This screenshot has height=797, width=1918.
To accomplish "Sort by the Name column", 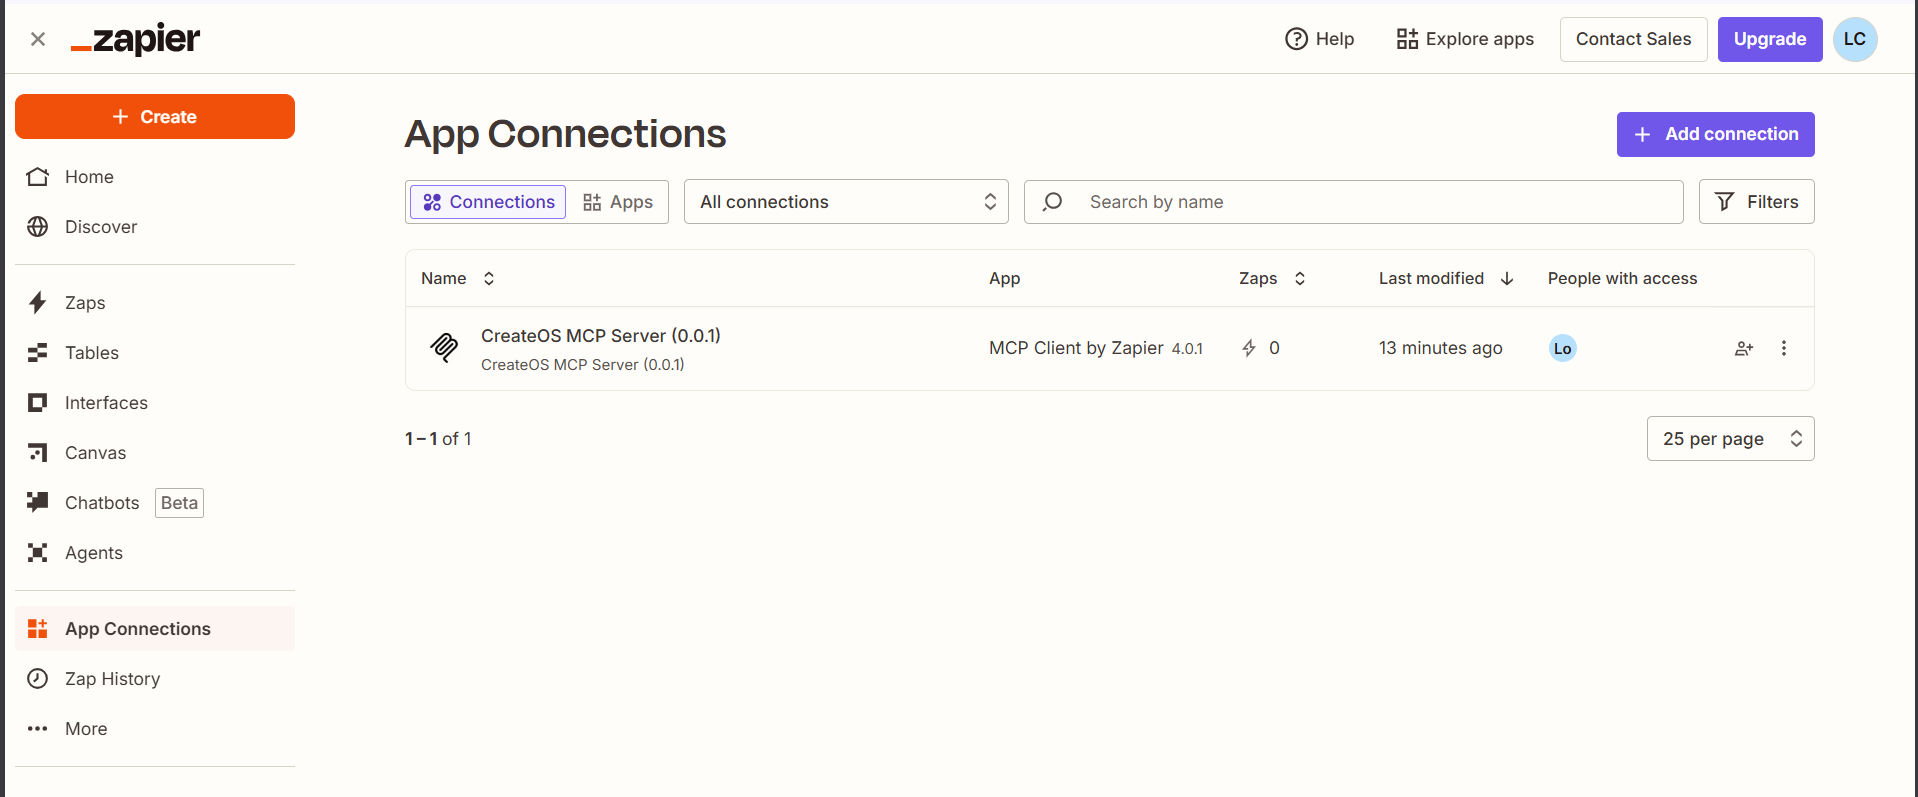I will click(458, 278).
